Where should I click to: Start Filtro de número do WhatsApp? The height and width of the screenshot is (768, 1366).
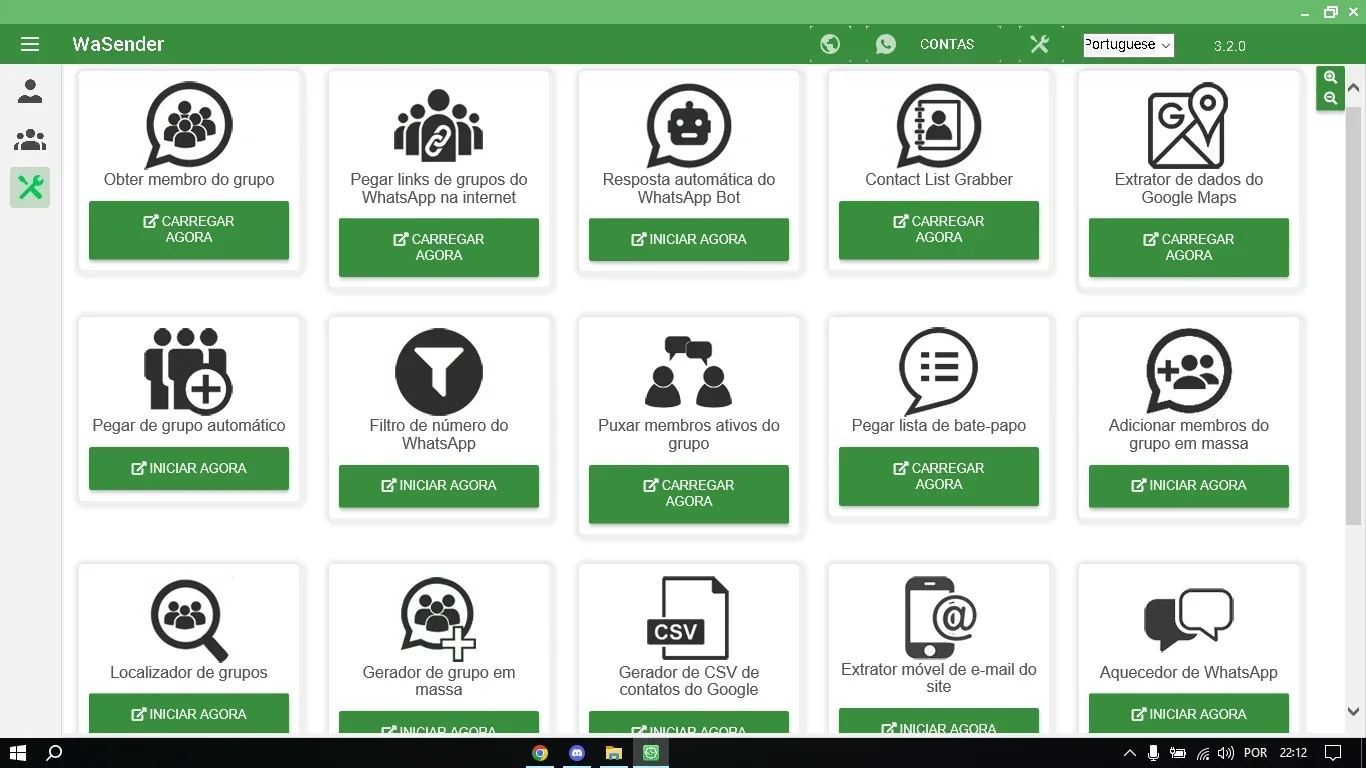tap(439, 485)
